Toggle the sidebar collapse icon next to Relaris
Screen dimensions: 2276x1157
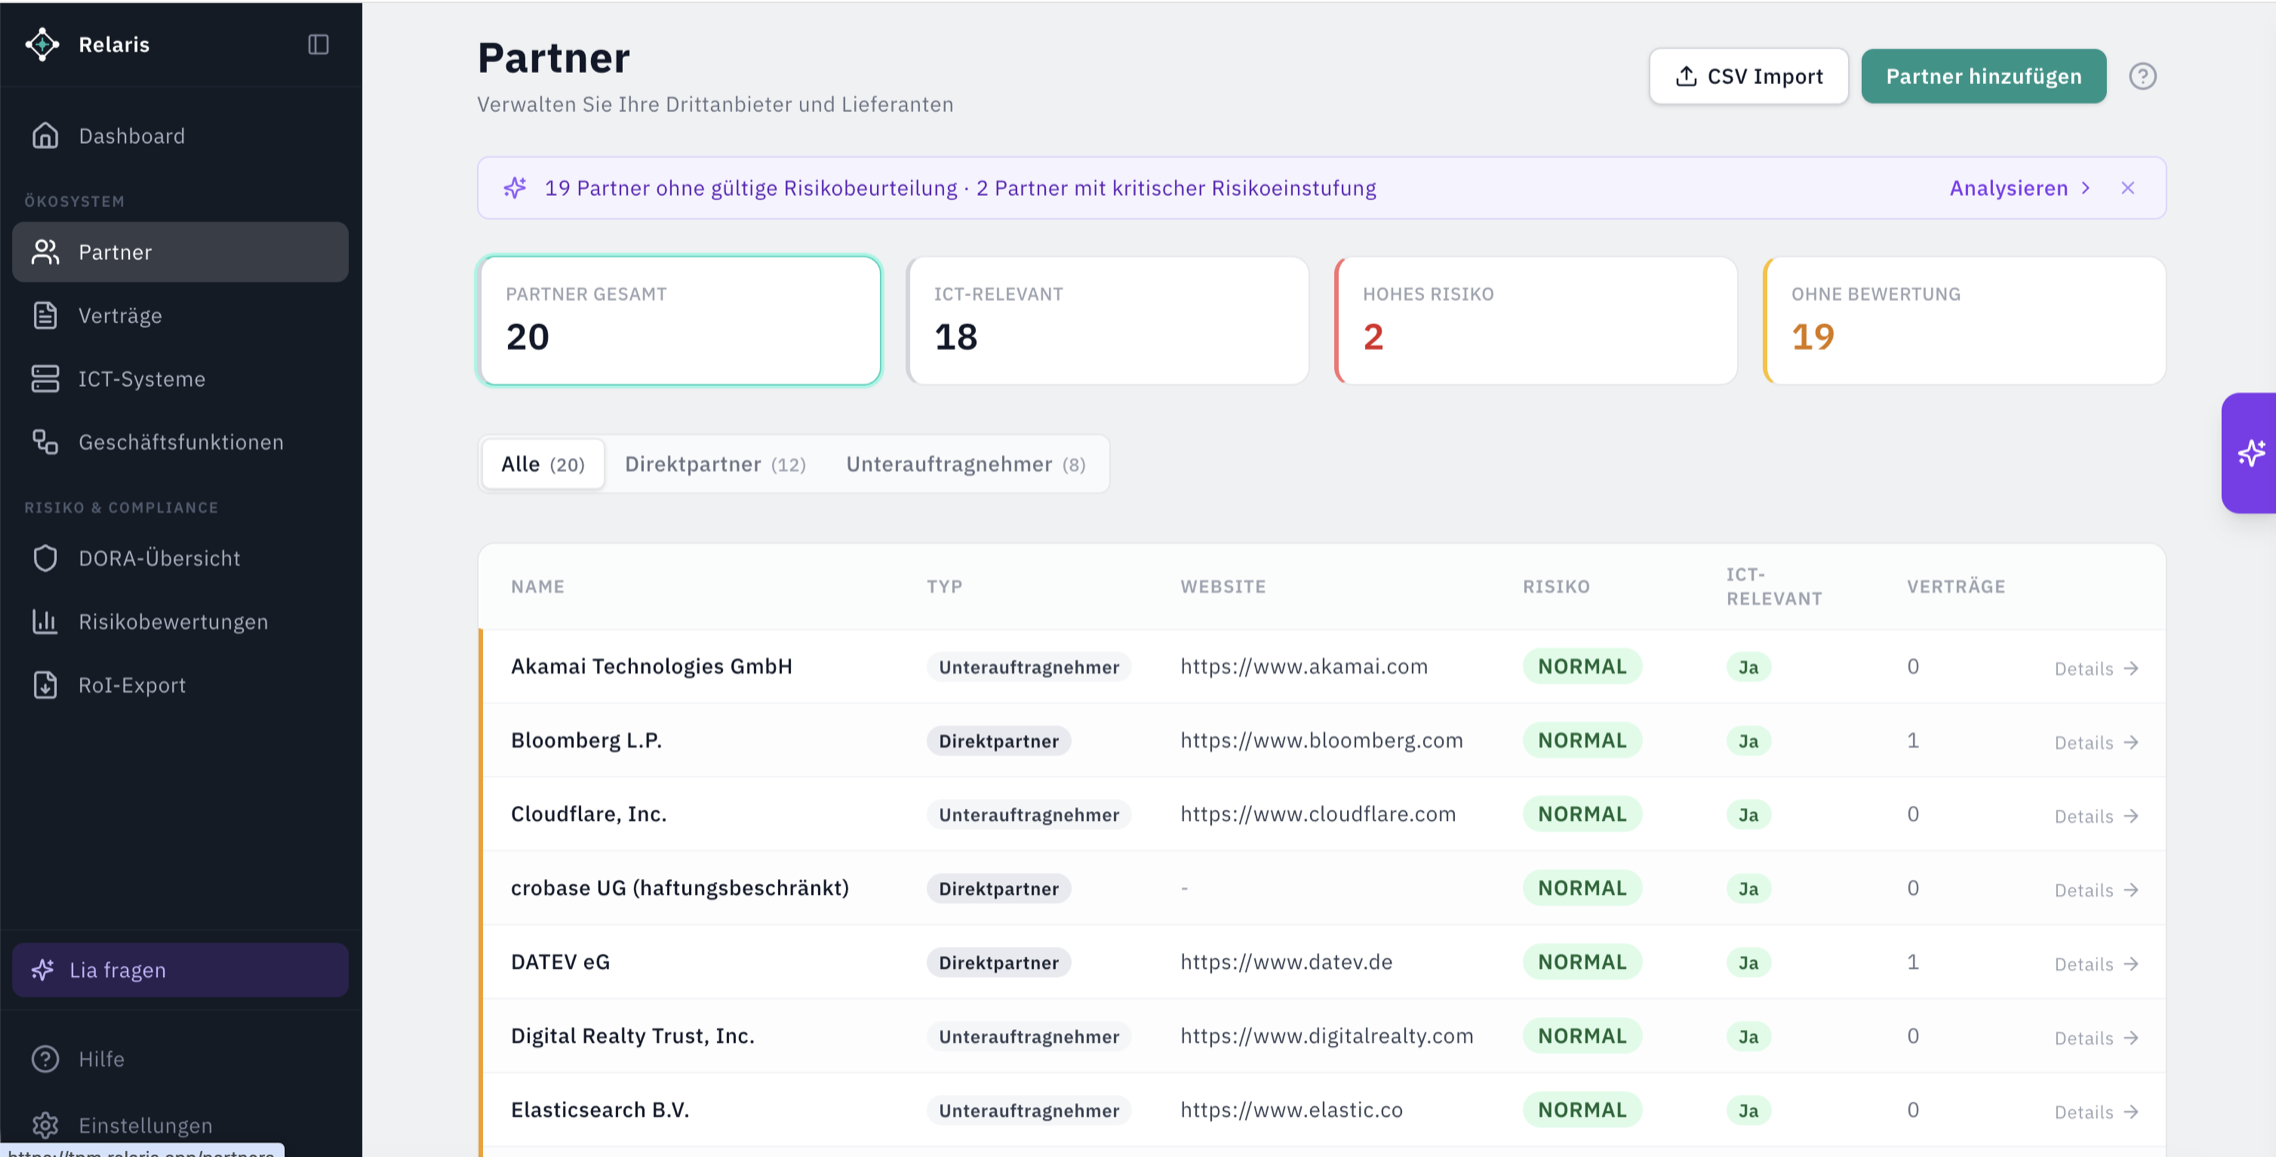[318, 44]
